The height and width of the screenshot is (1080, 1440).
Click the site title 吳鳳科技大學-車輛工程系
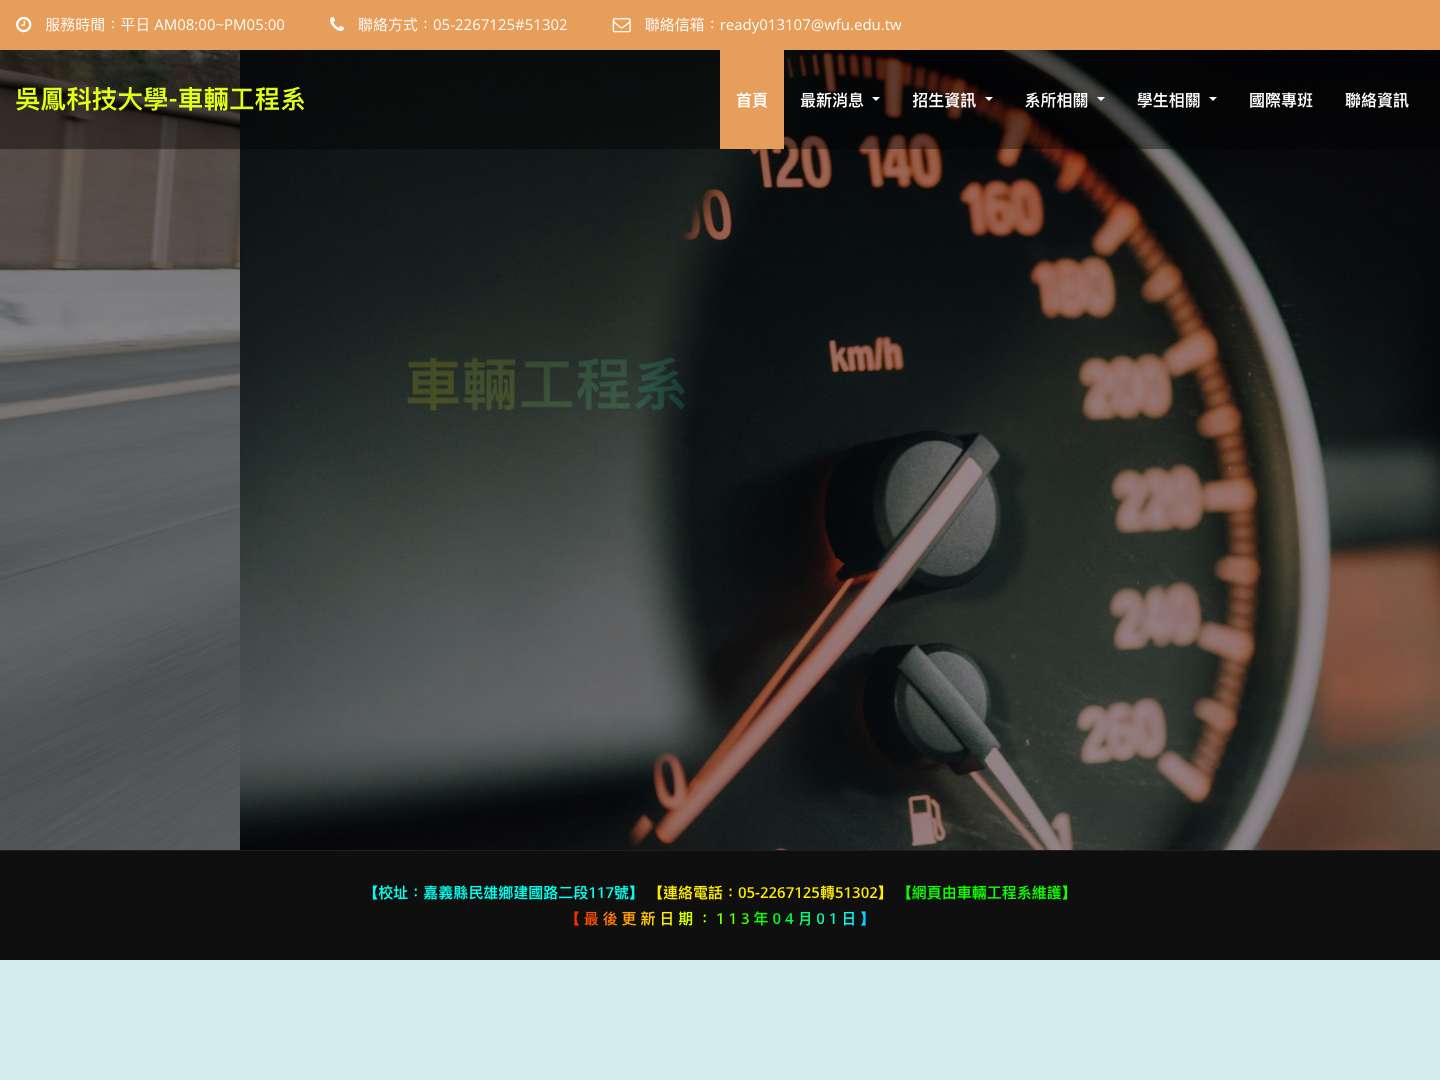tap(160, 99)
